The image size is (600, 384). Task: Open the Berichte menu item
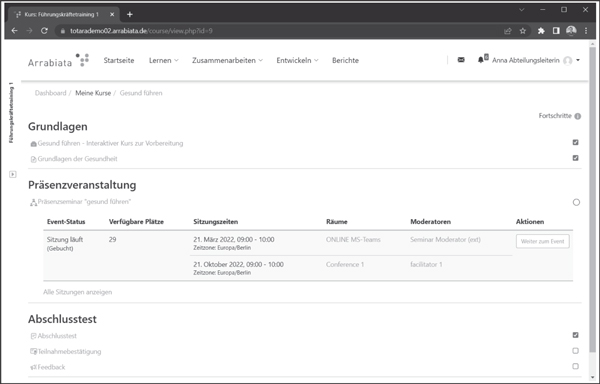coord(345,60)
